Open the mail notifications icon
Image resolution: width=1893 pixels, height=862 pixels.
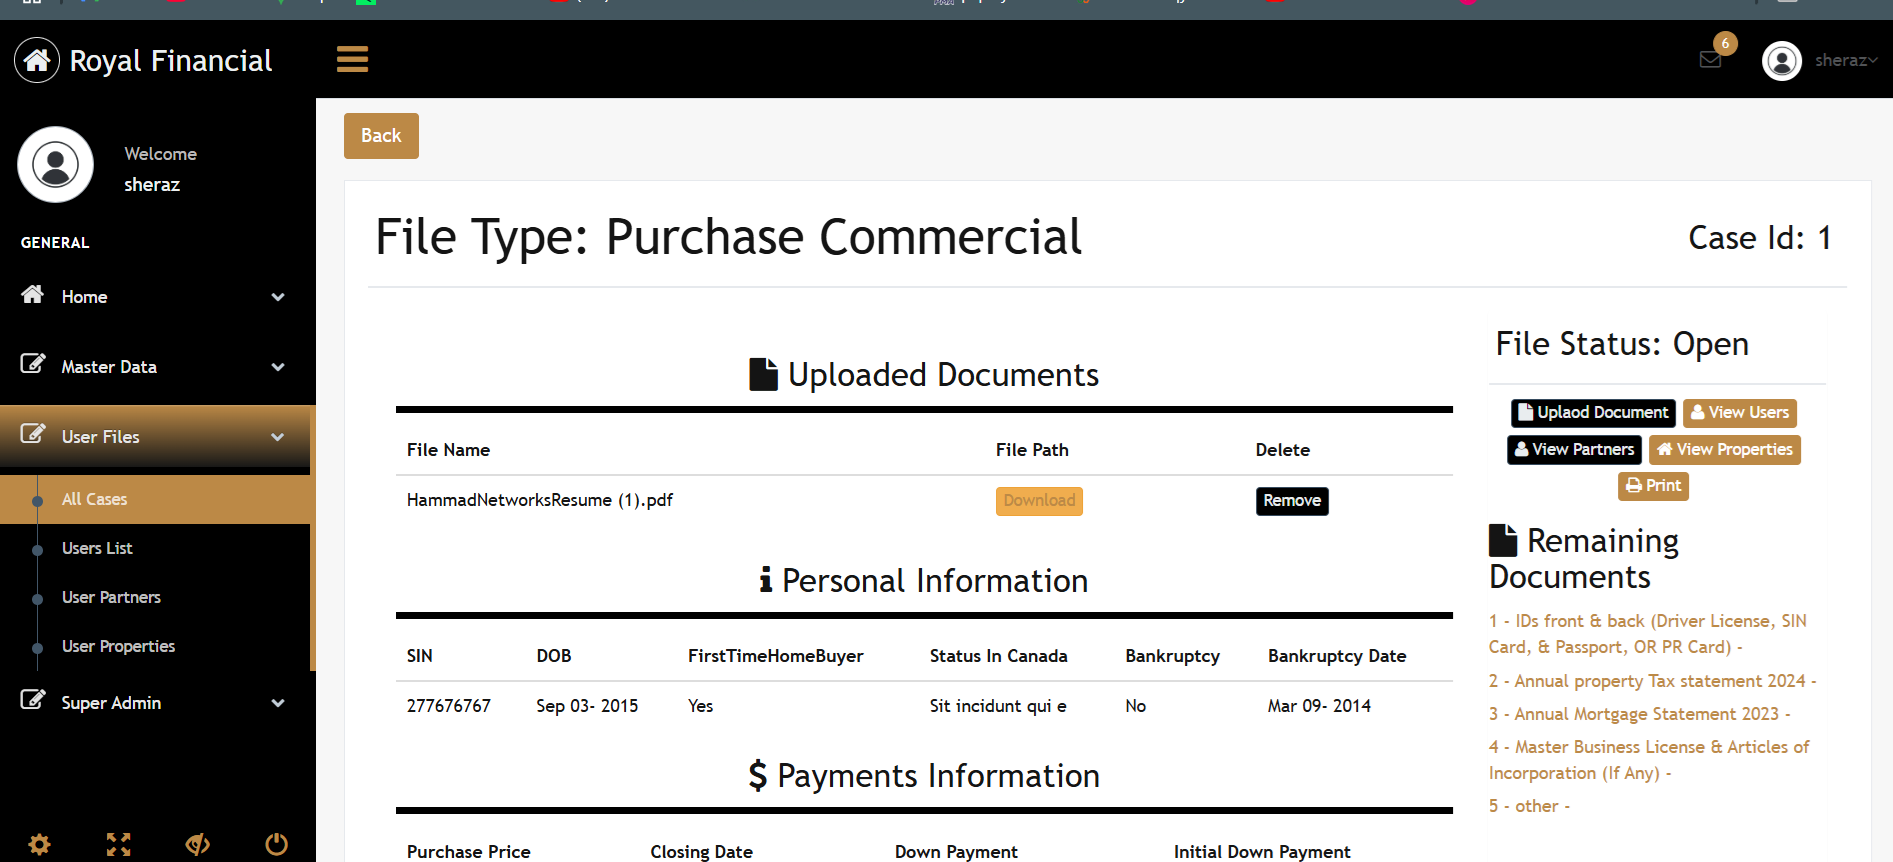coord(1710,60)
